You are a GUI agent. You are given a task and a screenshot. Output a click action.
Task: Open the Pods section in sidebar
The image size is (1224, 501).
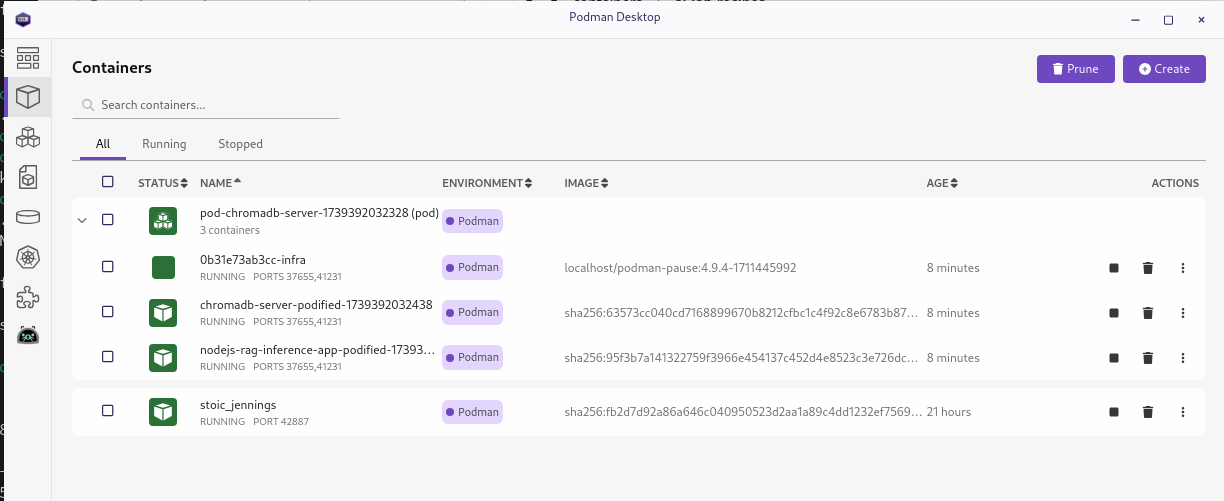pos(28,137)
